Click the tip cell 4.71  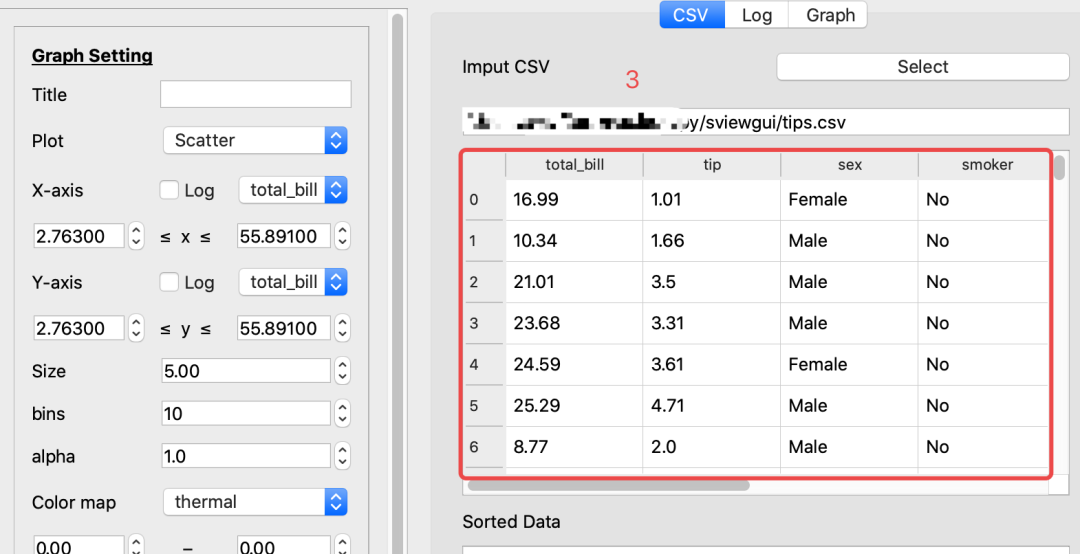[712, 406]
